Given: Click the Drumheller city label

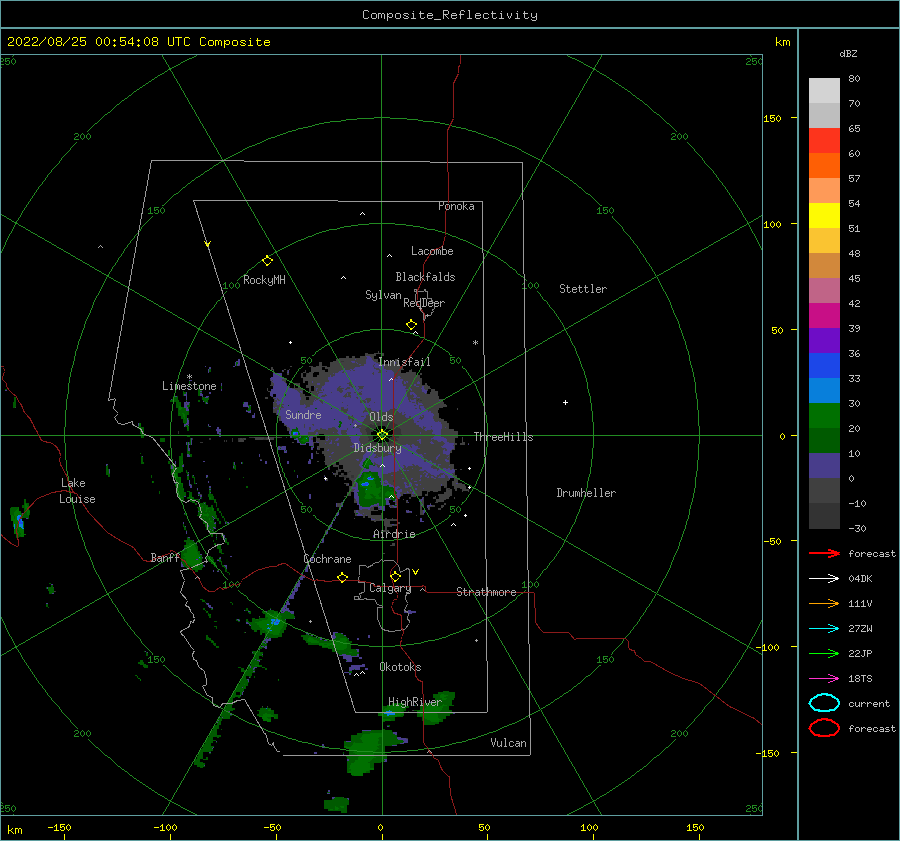Looking at the screenshot, I should pos(586,493).
